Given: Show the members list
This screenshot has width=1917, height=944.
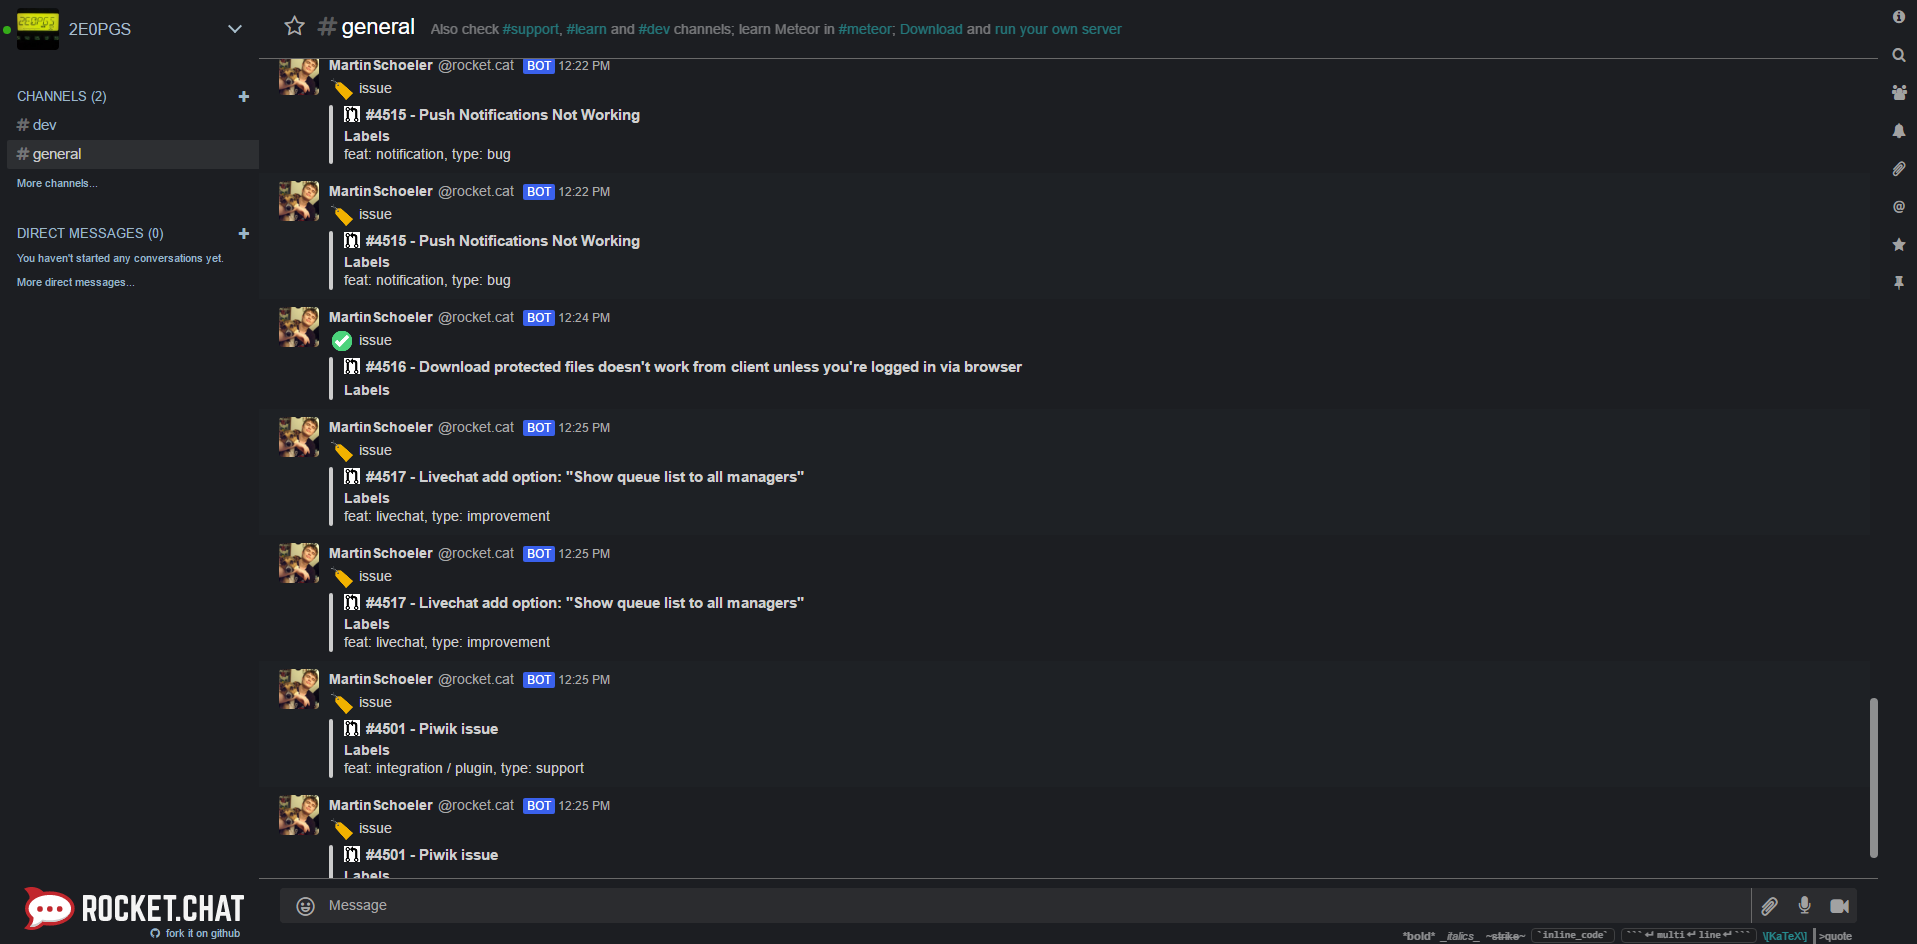Looking at the screenshot, I should pos(1899,93).
